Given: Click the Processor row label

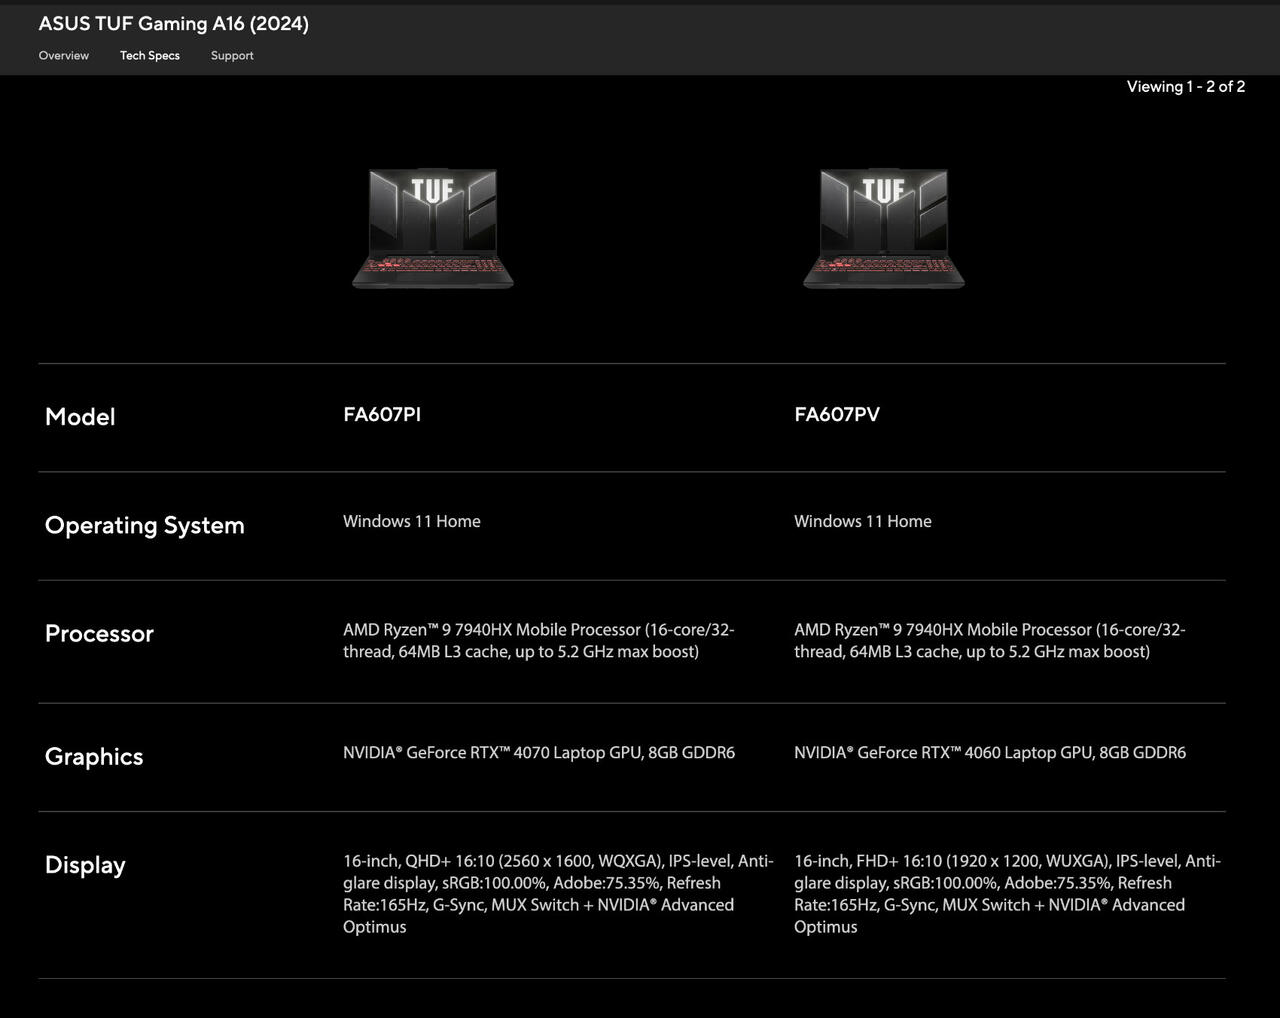Looking at the screenshot, I should [x=99, y=634].
